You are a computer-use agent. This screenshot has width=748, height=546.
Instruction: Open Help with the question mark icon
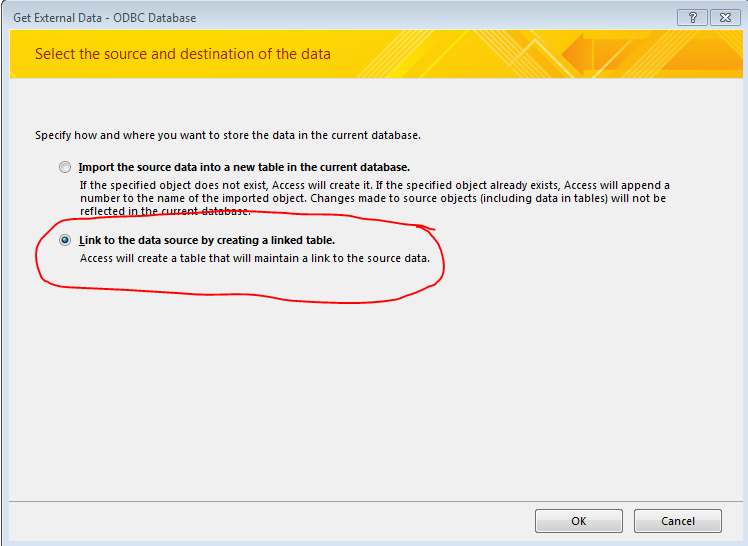point(692,18)
